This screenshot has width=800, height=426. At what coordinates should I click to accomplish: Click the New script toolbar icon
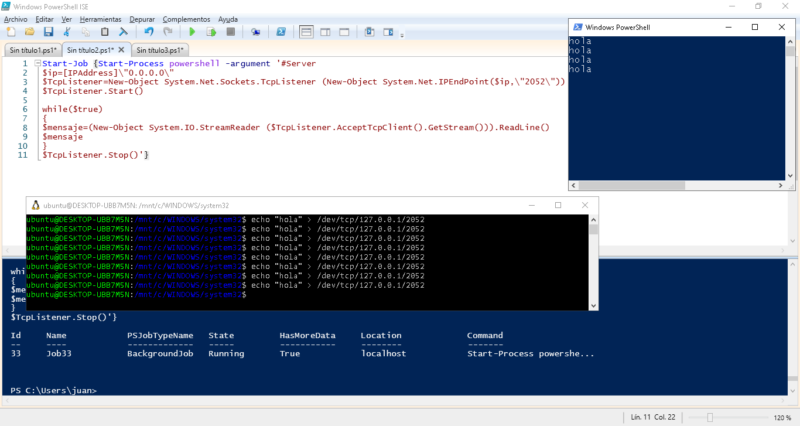click(10, 32)
